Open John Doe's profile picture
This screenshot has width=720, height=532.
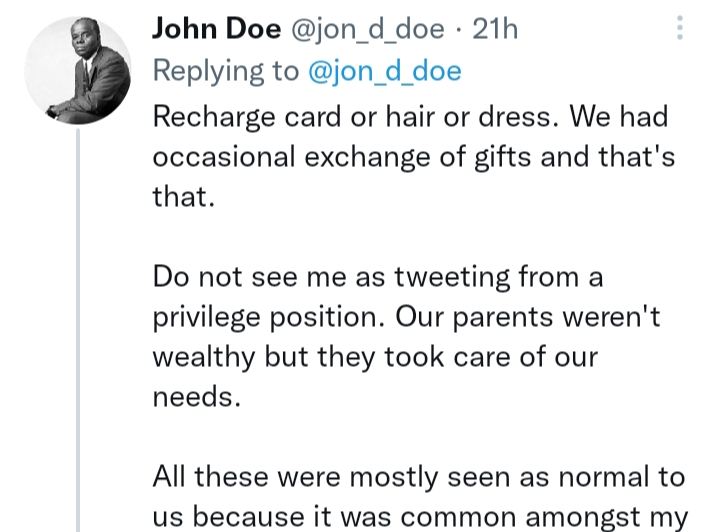(78, 71)
